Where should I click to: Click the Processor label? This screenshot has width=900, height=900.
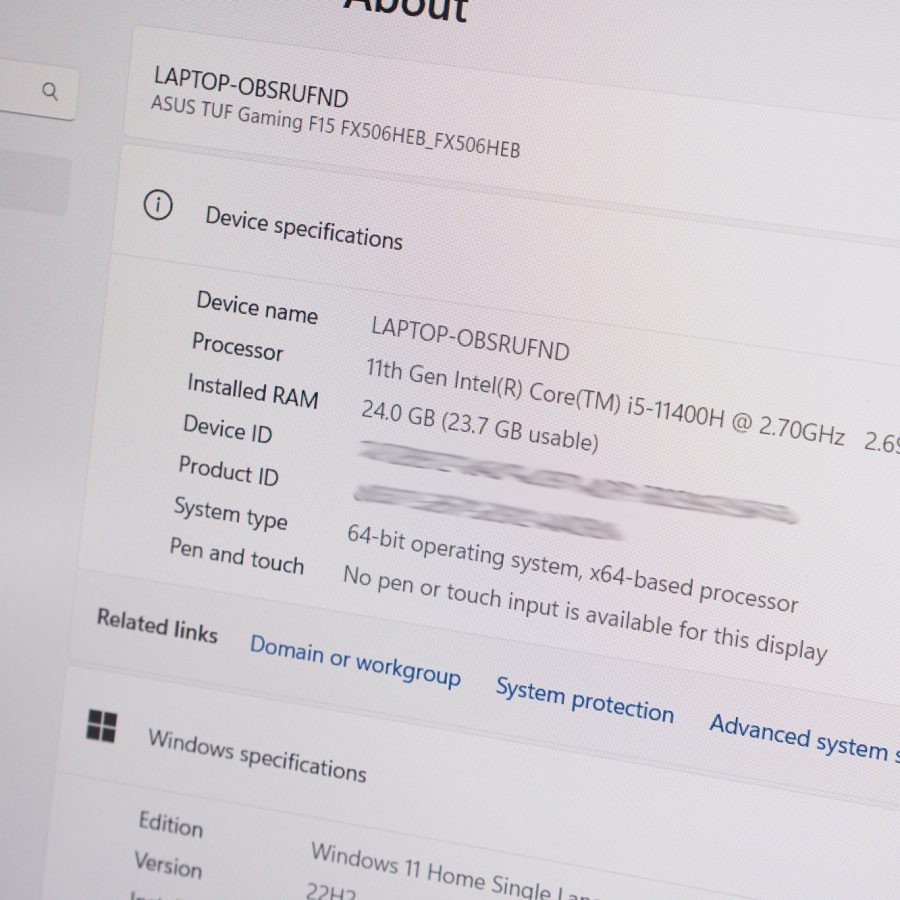click(238, 346)
